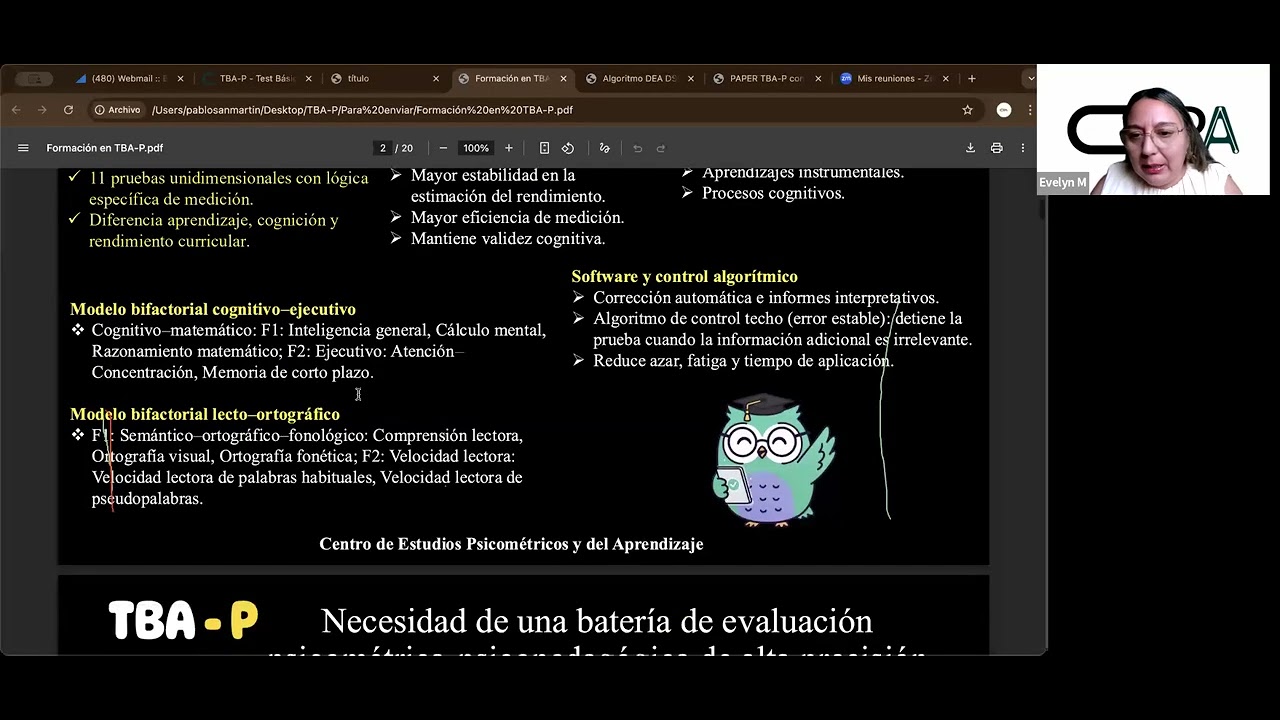Screen dimensions: 1280x720
Task: Close the Algoritmo DEA tab
Action: 690,78
